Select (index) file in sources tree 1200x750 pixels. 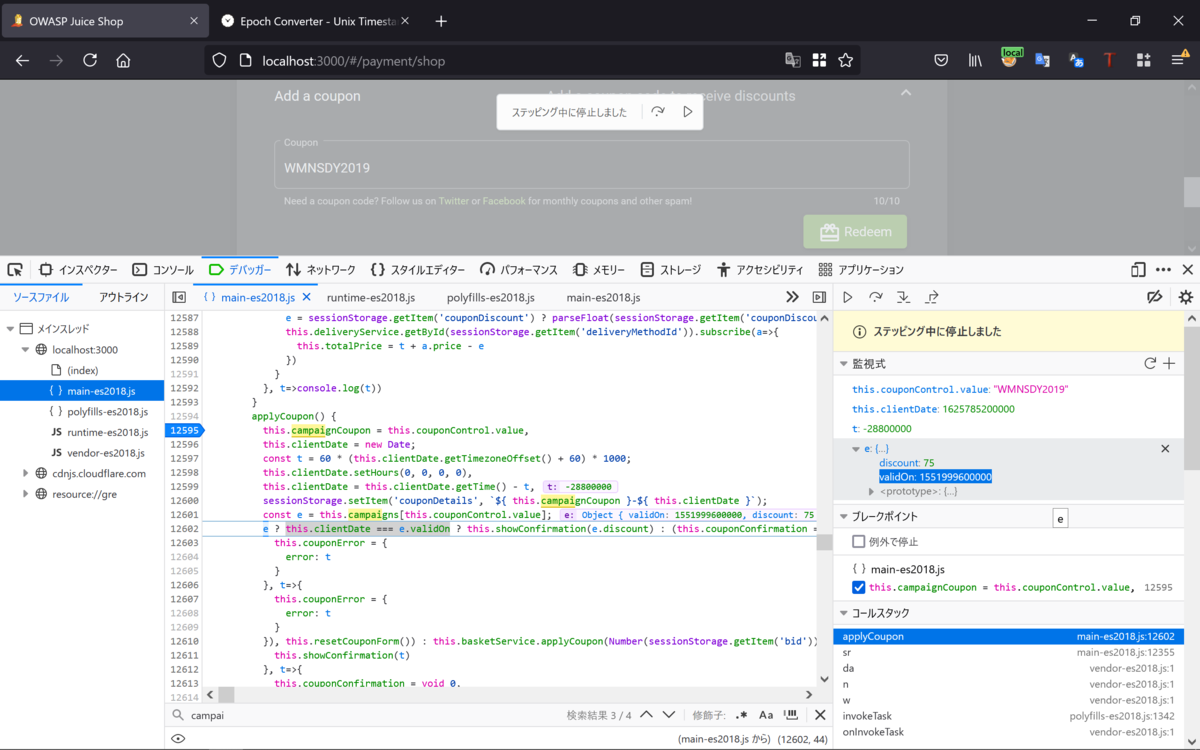point(82,370)
